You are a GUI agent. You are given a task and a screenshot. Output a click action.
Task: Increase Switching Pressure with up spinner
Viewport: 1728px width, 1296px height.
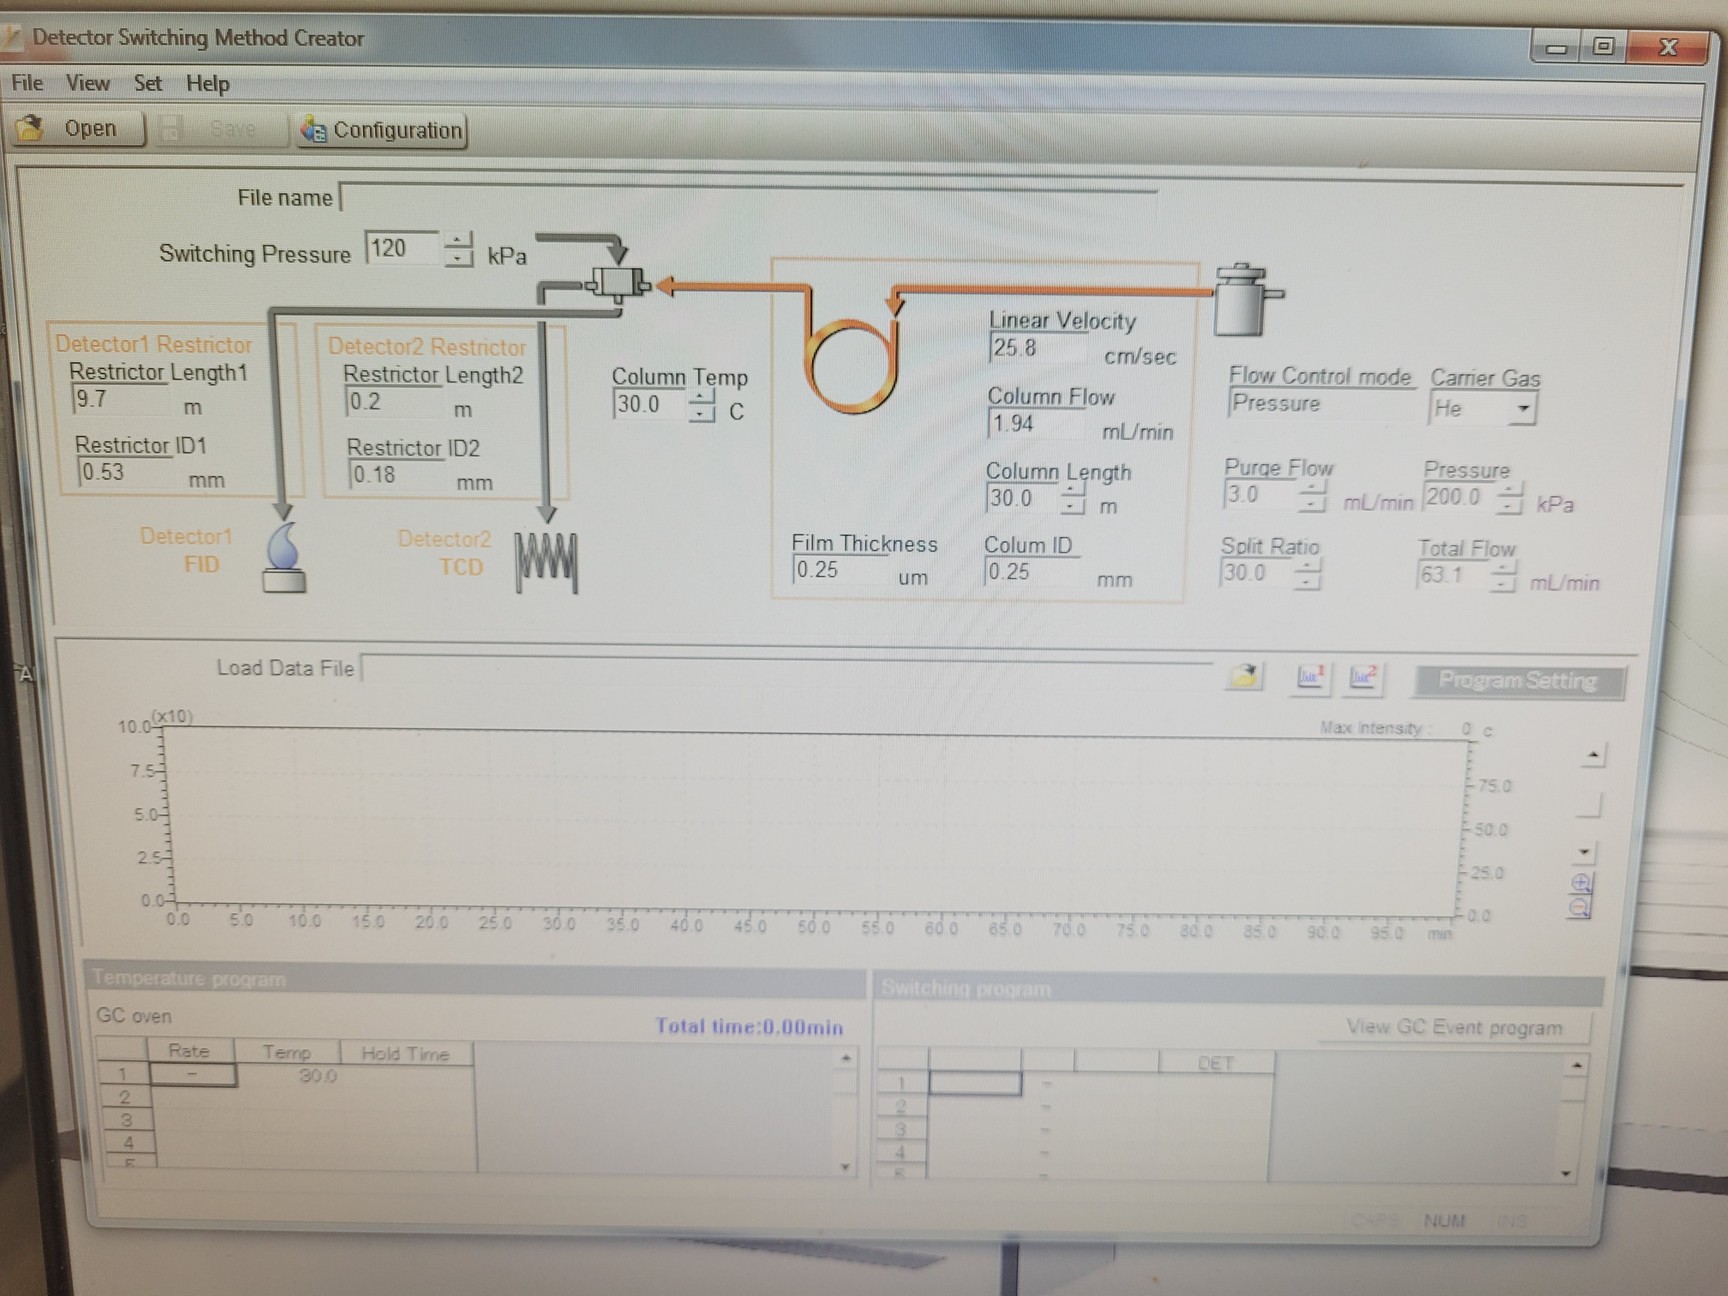click(458, 240)
